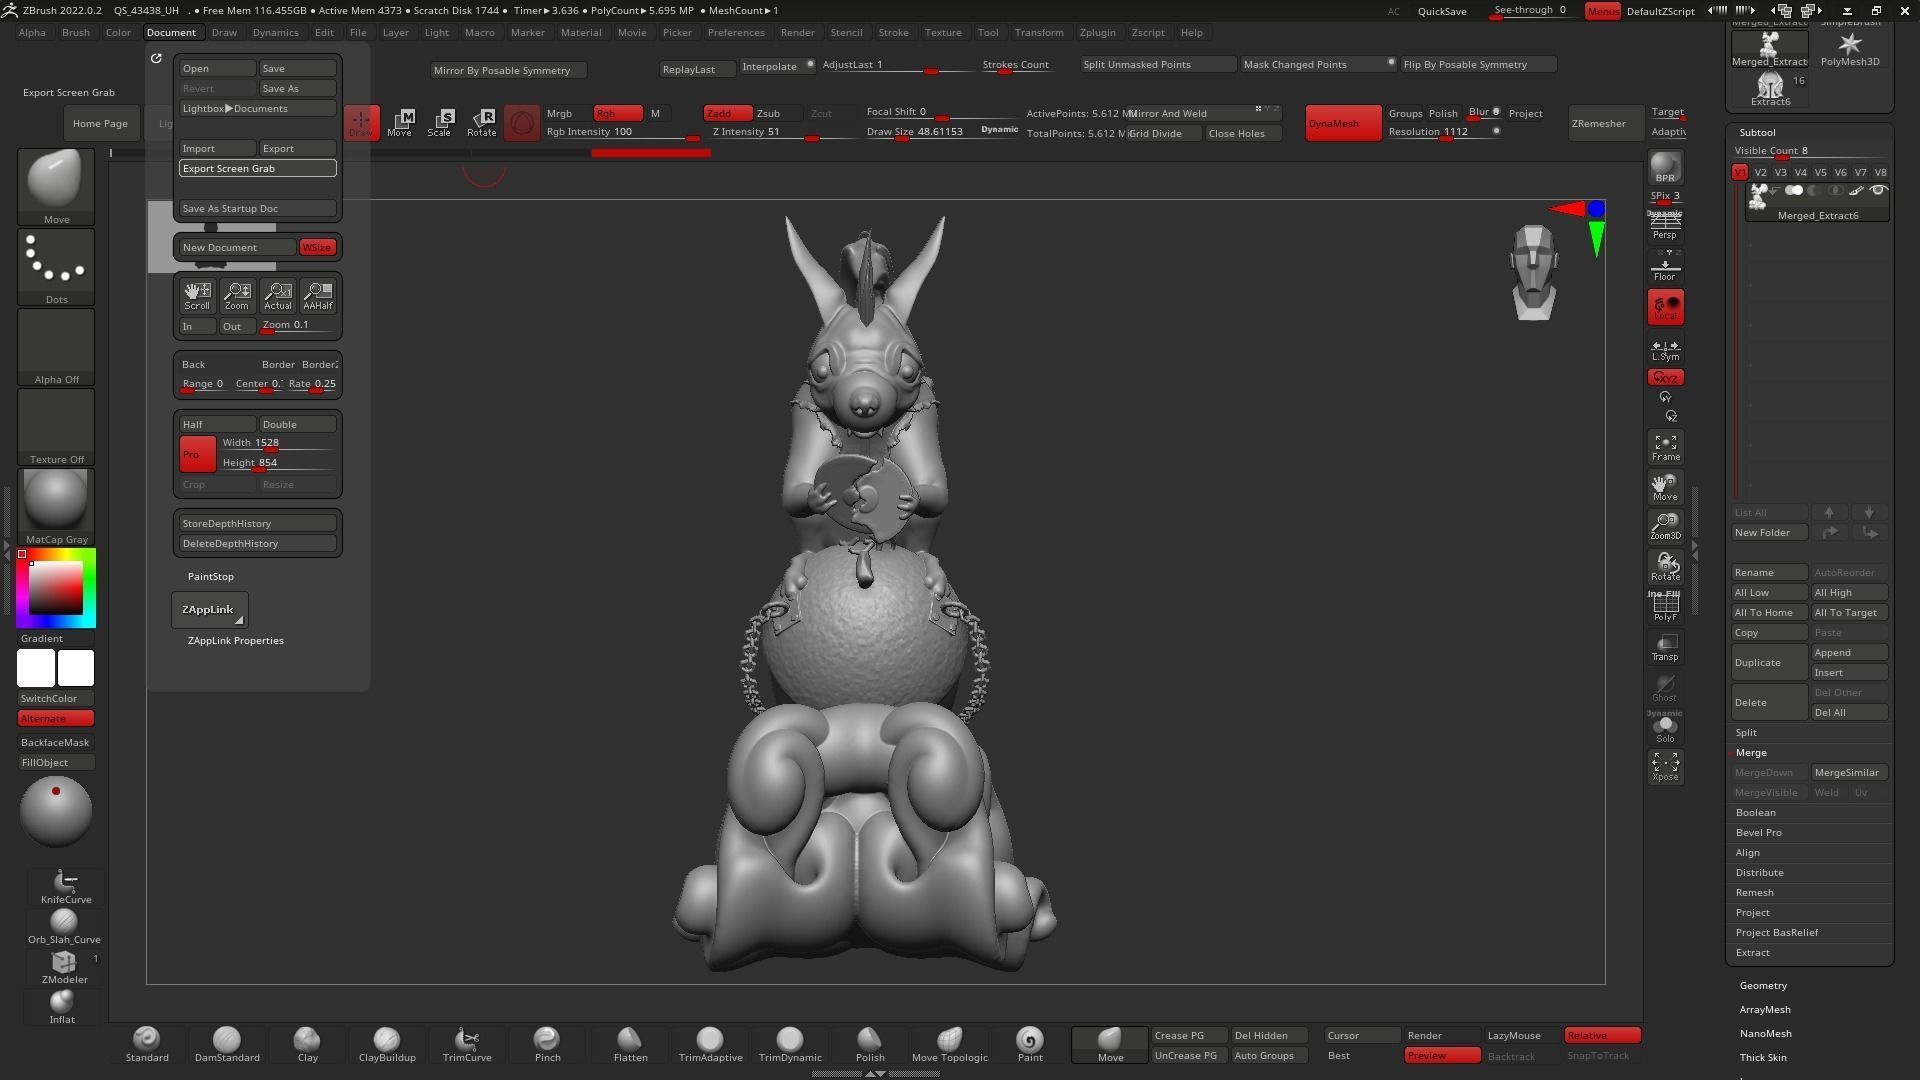Image resolution: width=1920 pixels, height=1080 pixels.
Task: Click the Rotate navigation icon on right shelf
Action: [1665, 566]
